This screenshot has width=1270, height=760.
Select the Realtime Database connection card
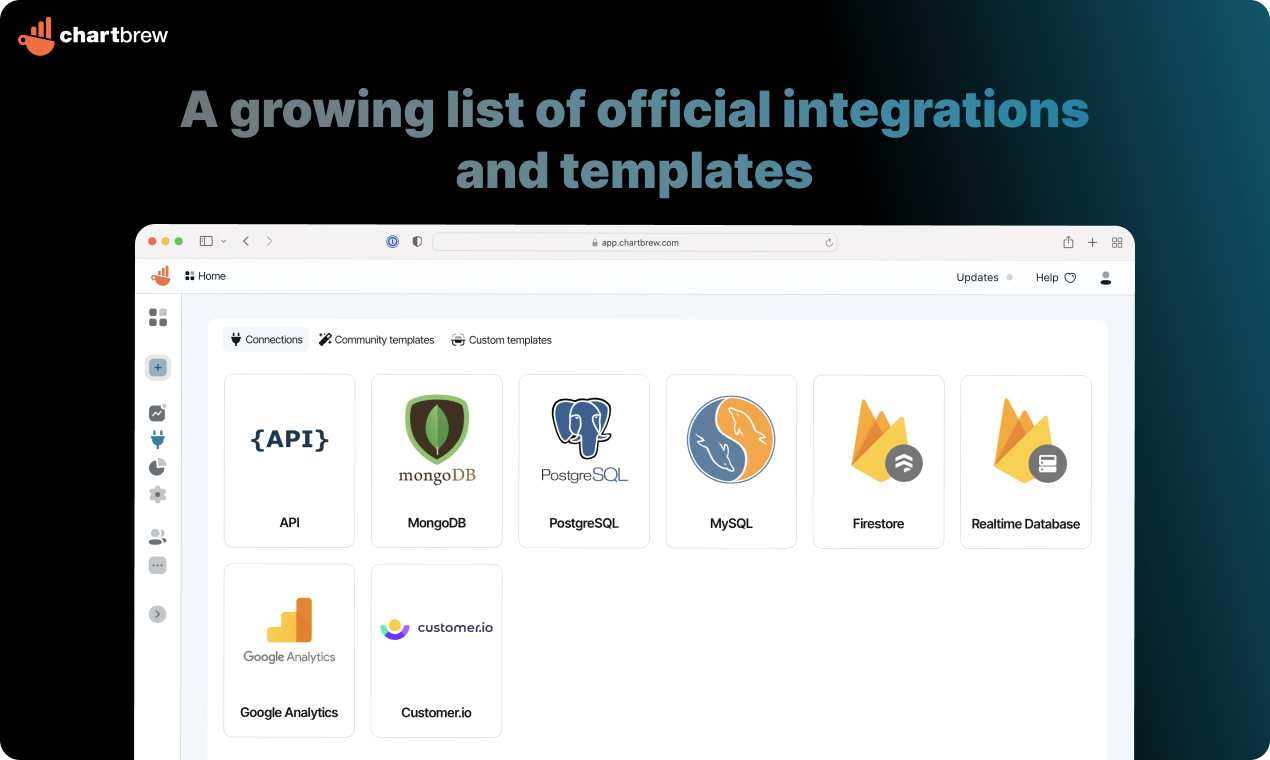tap(1026, 461)
